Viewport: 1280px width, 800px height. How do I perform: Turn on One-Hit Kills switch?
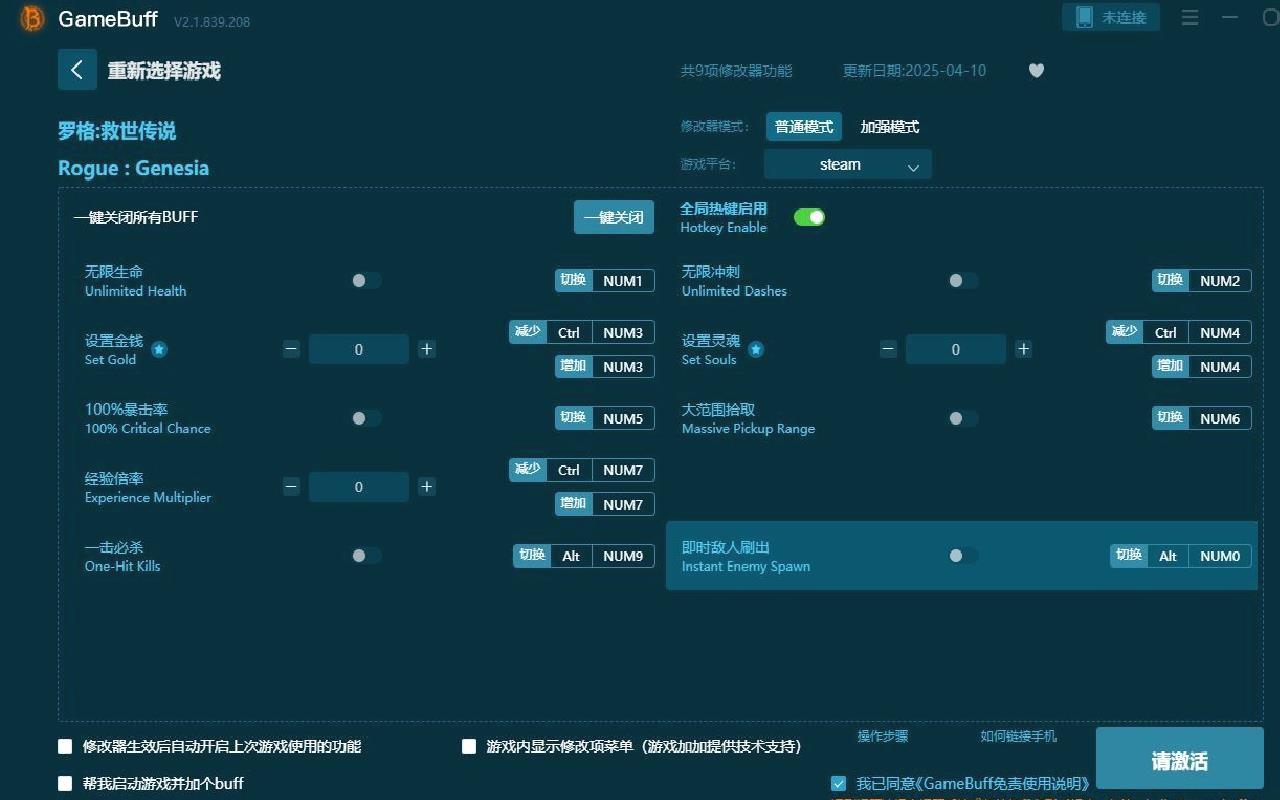pyautogui.click(x=366, y=555)
